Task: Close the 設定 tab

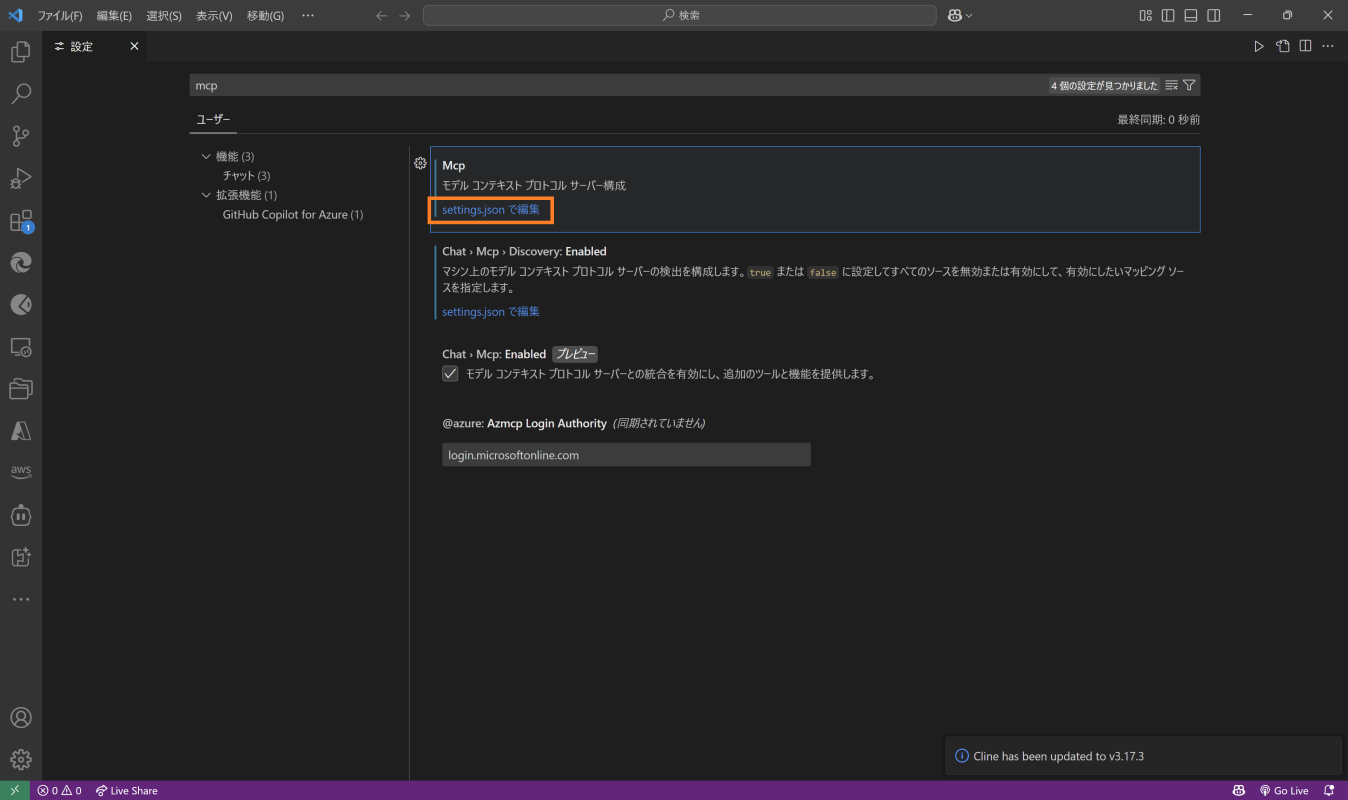Action: click(134, 46)
